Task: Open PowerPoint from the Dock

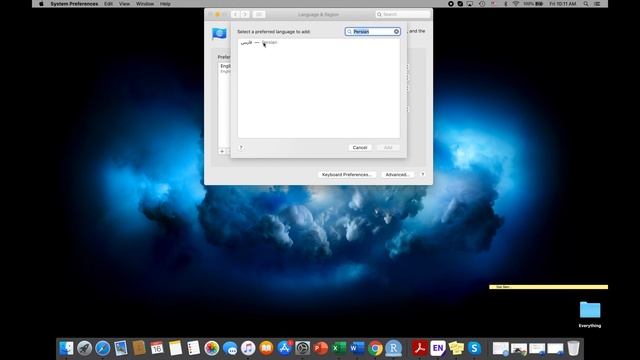Action: [321, 348]
